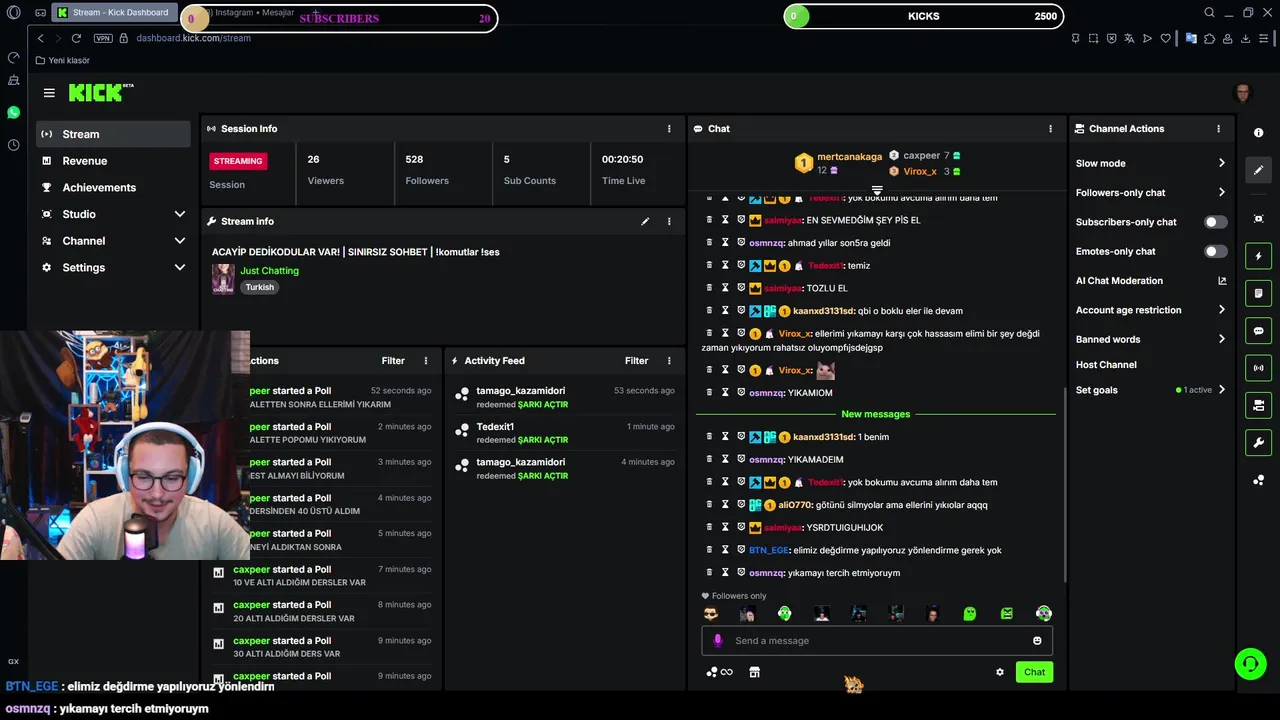The image size is (1280, 720).
Task: Go to Stream in sidebar
Action: (113, 134)
